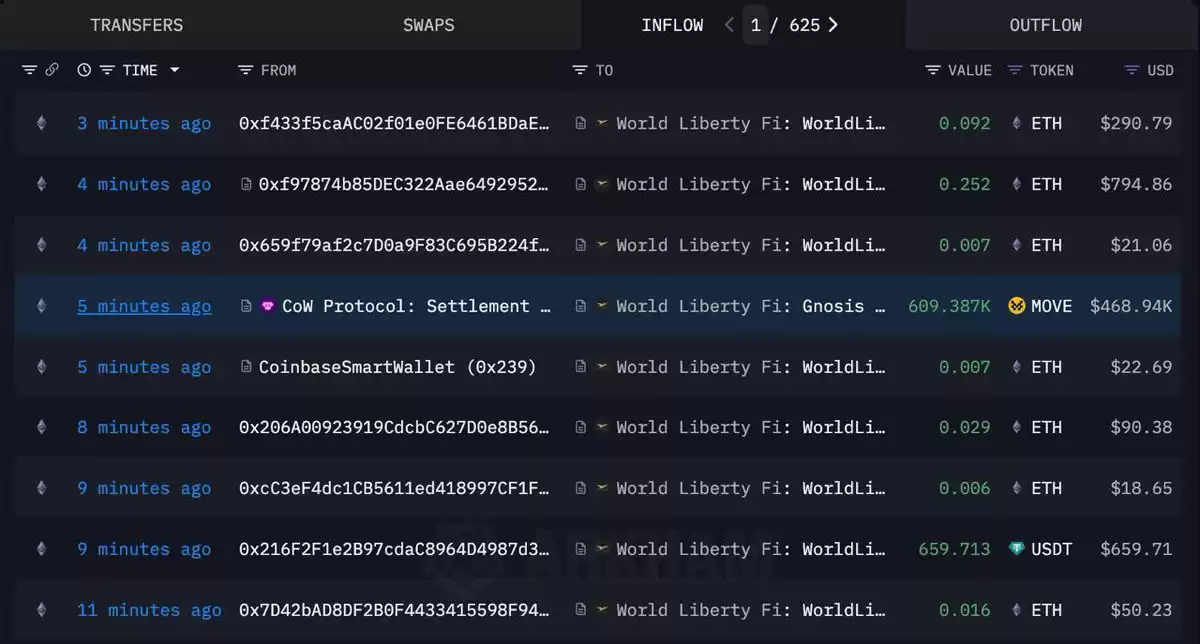This screenshot has width=1200, height=644.
Task: Click the 0.029 value cell
Action: pyautogui.click(x=965, y=427)
